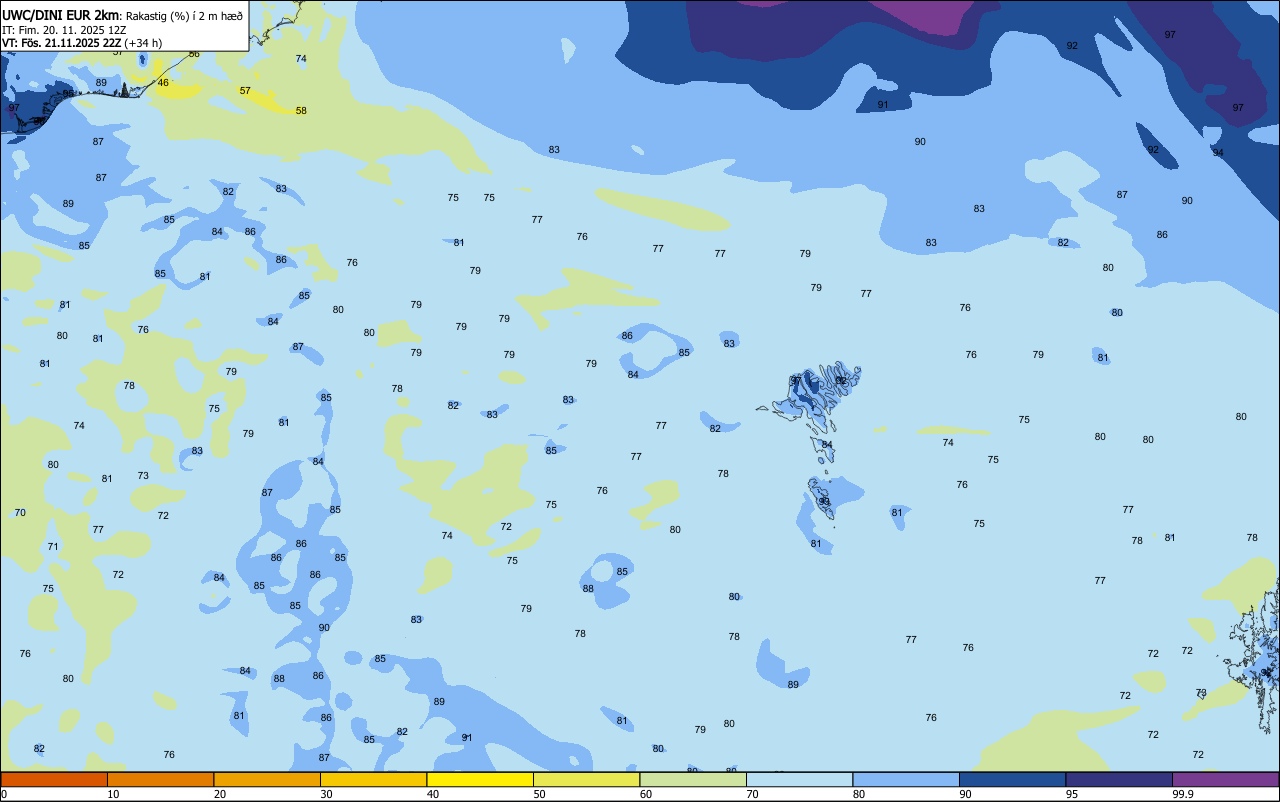Click the legend tick label "99.9"

1182,794
